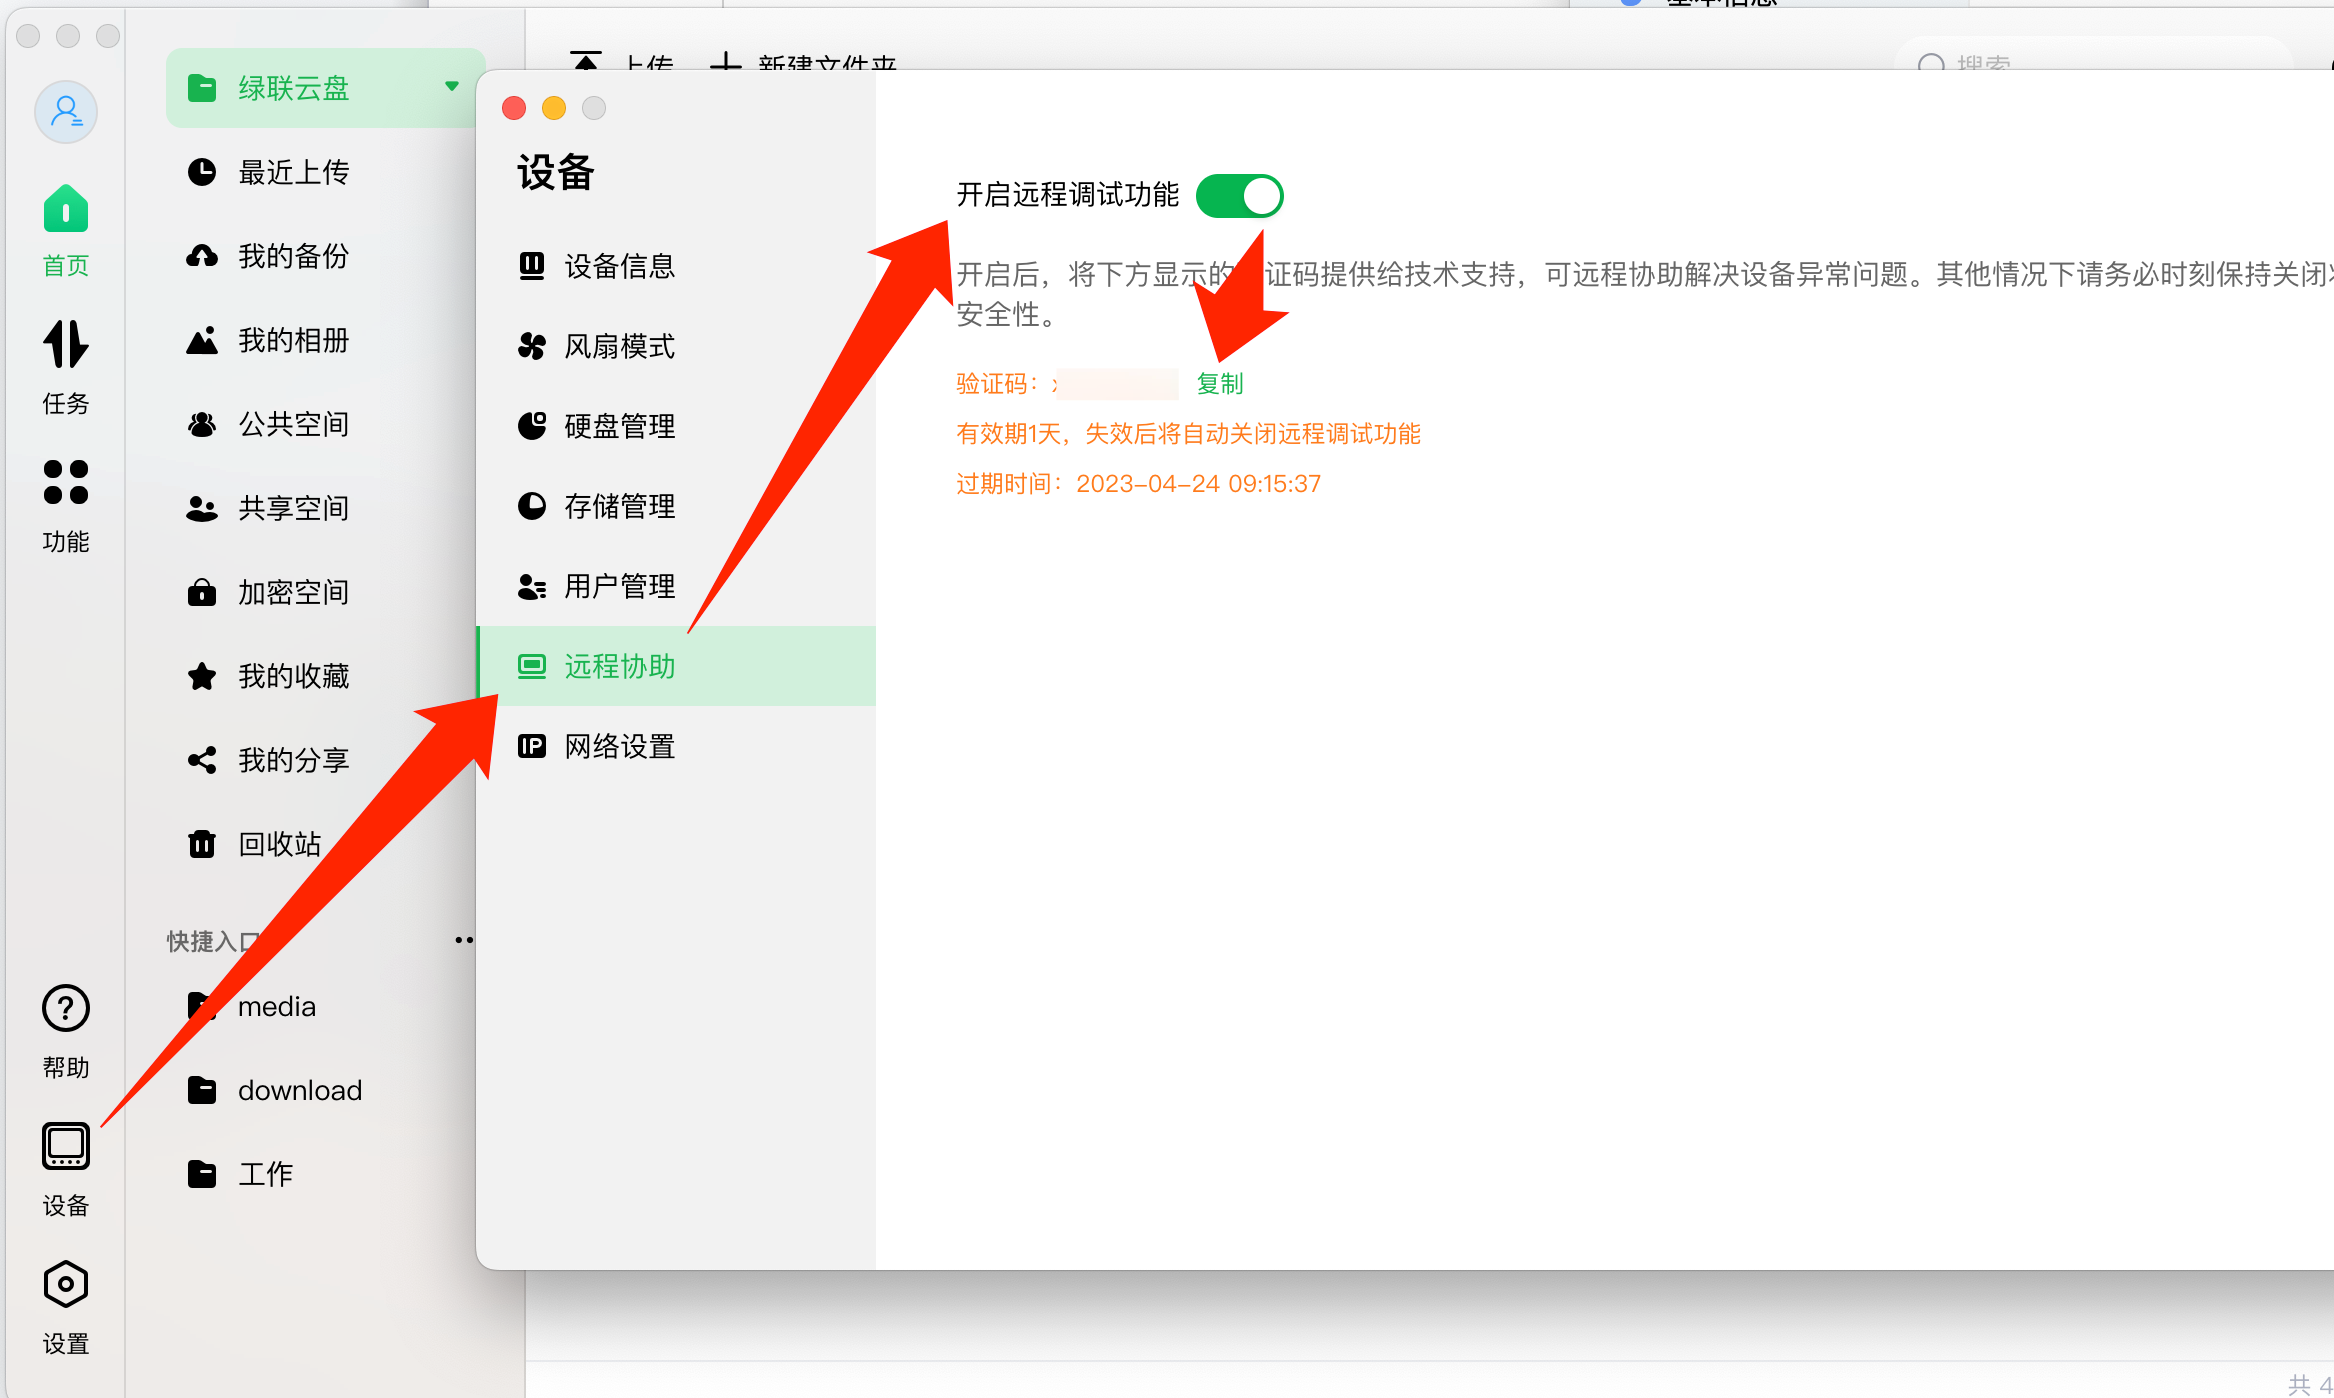Expand the 绿联云盘 dropdown arrow

tap(452, 87)
